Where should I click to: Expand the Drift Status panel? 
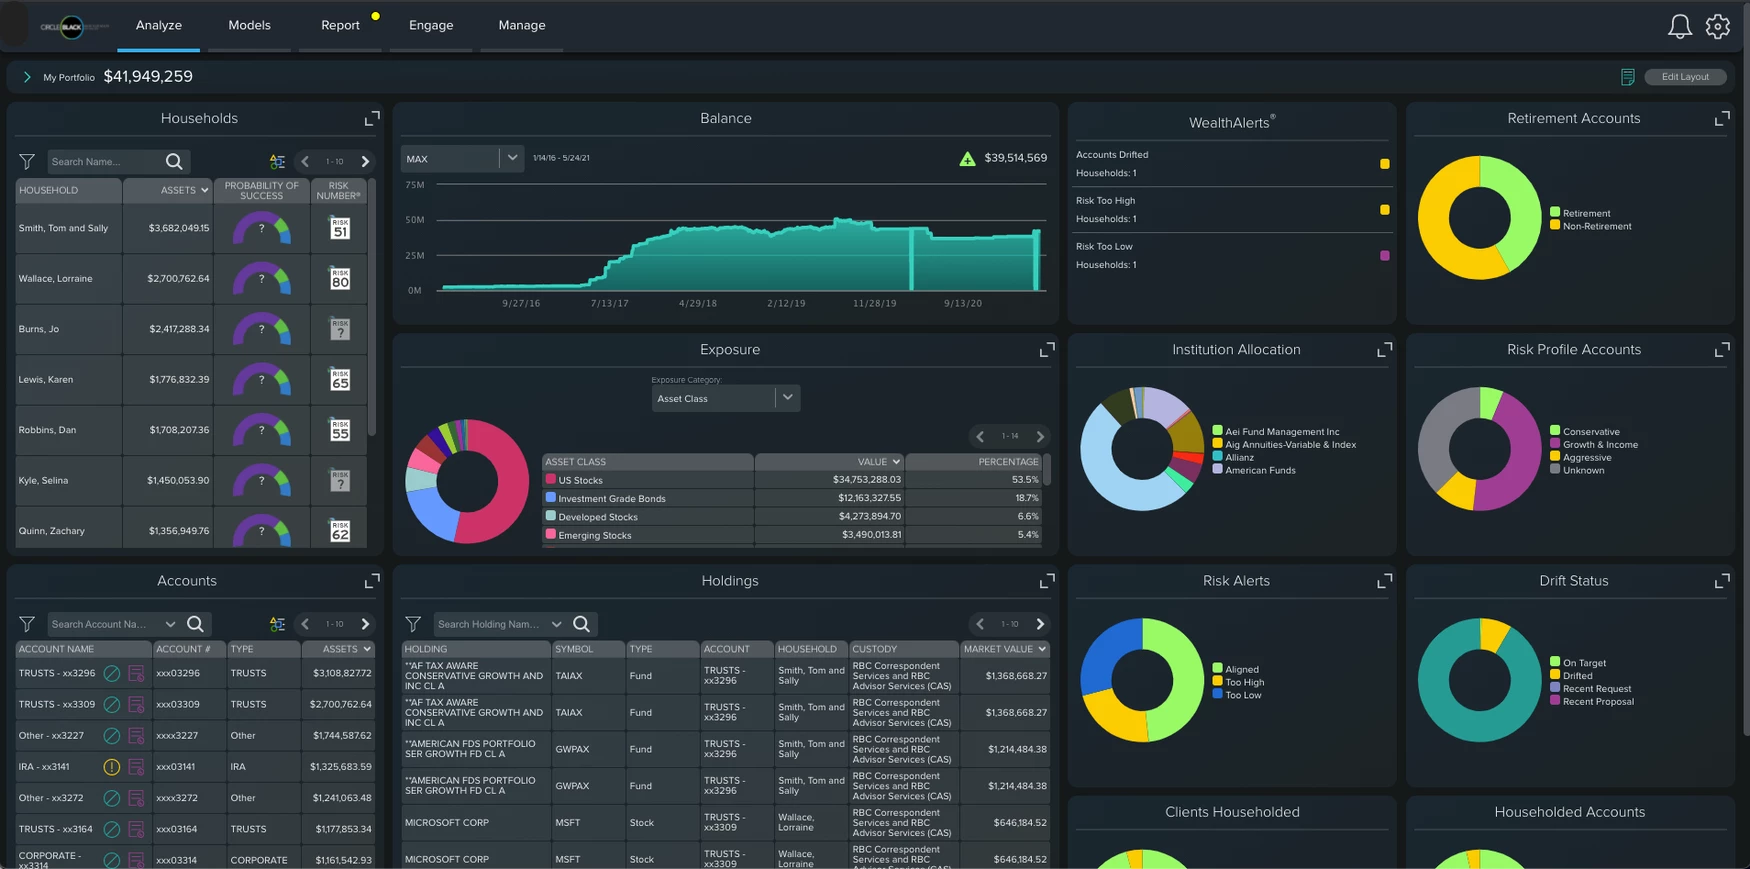1722,581
